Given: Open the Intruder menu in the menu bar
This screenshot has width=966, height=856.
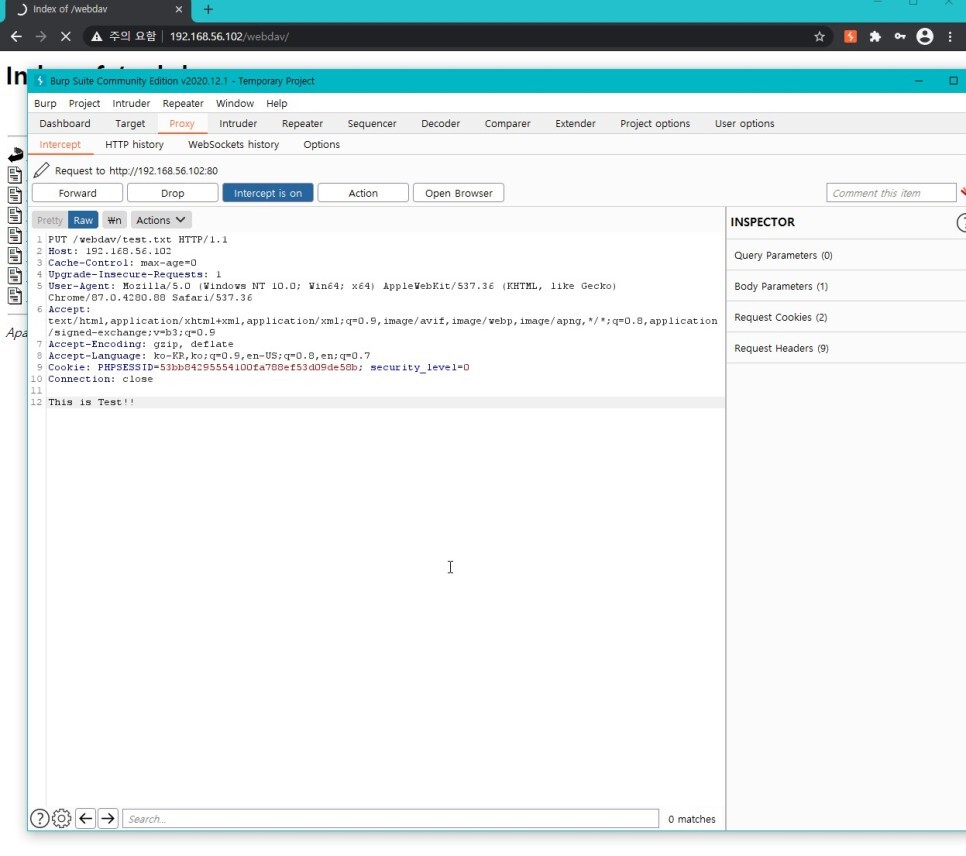Looking at the screenshot, I should (x=131, y=104).
